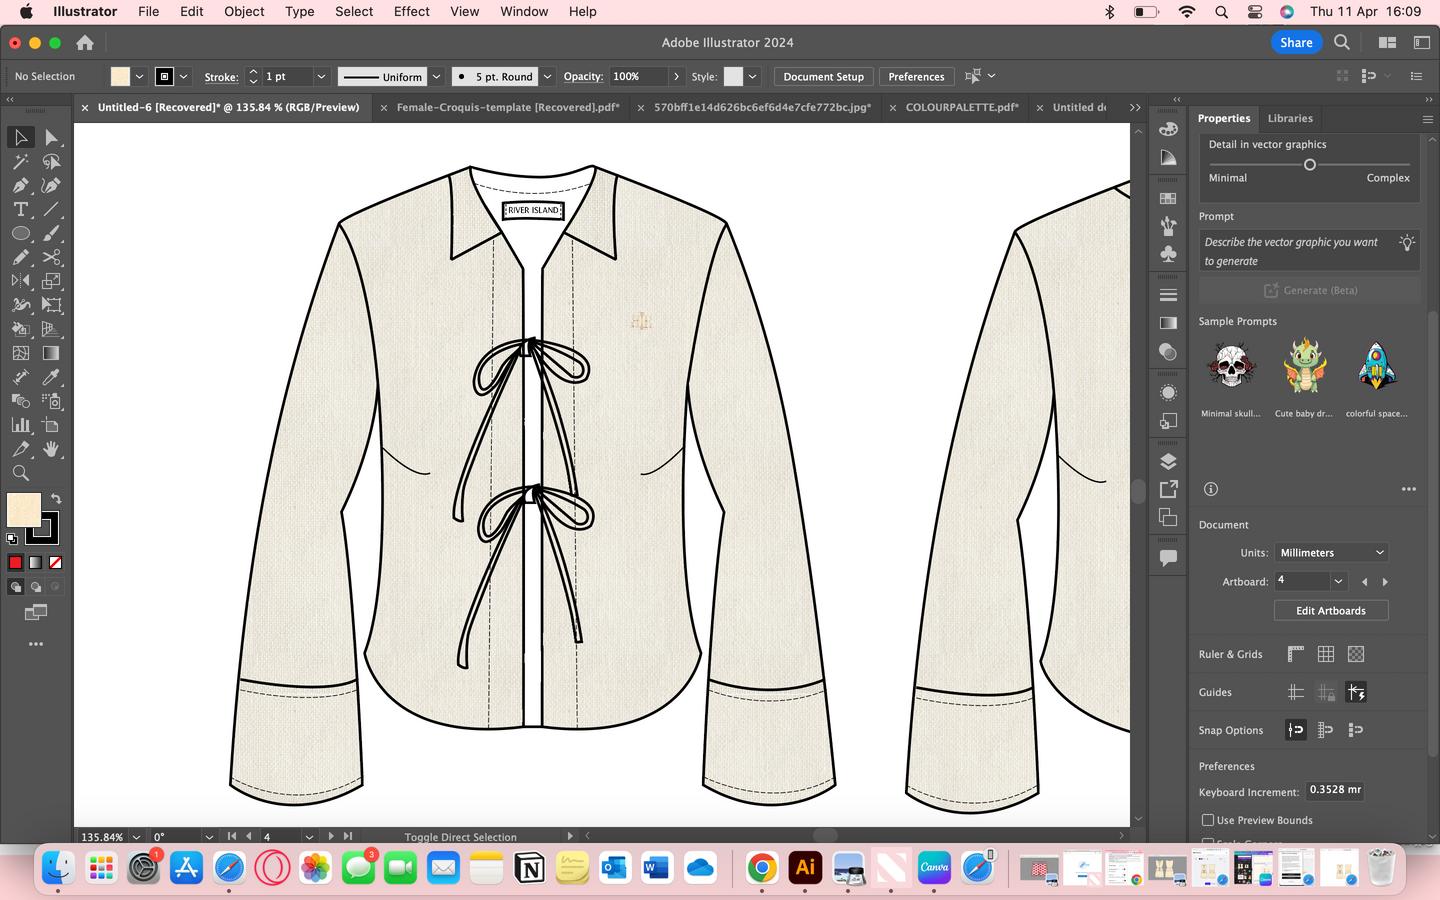Enable Use Preview Bounds checkbox

pos(1208,820)
